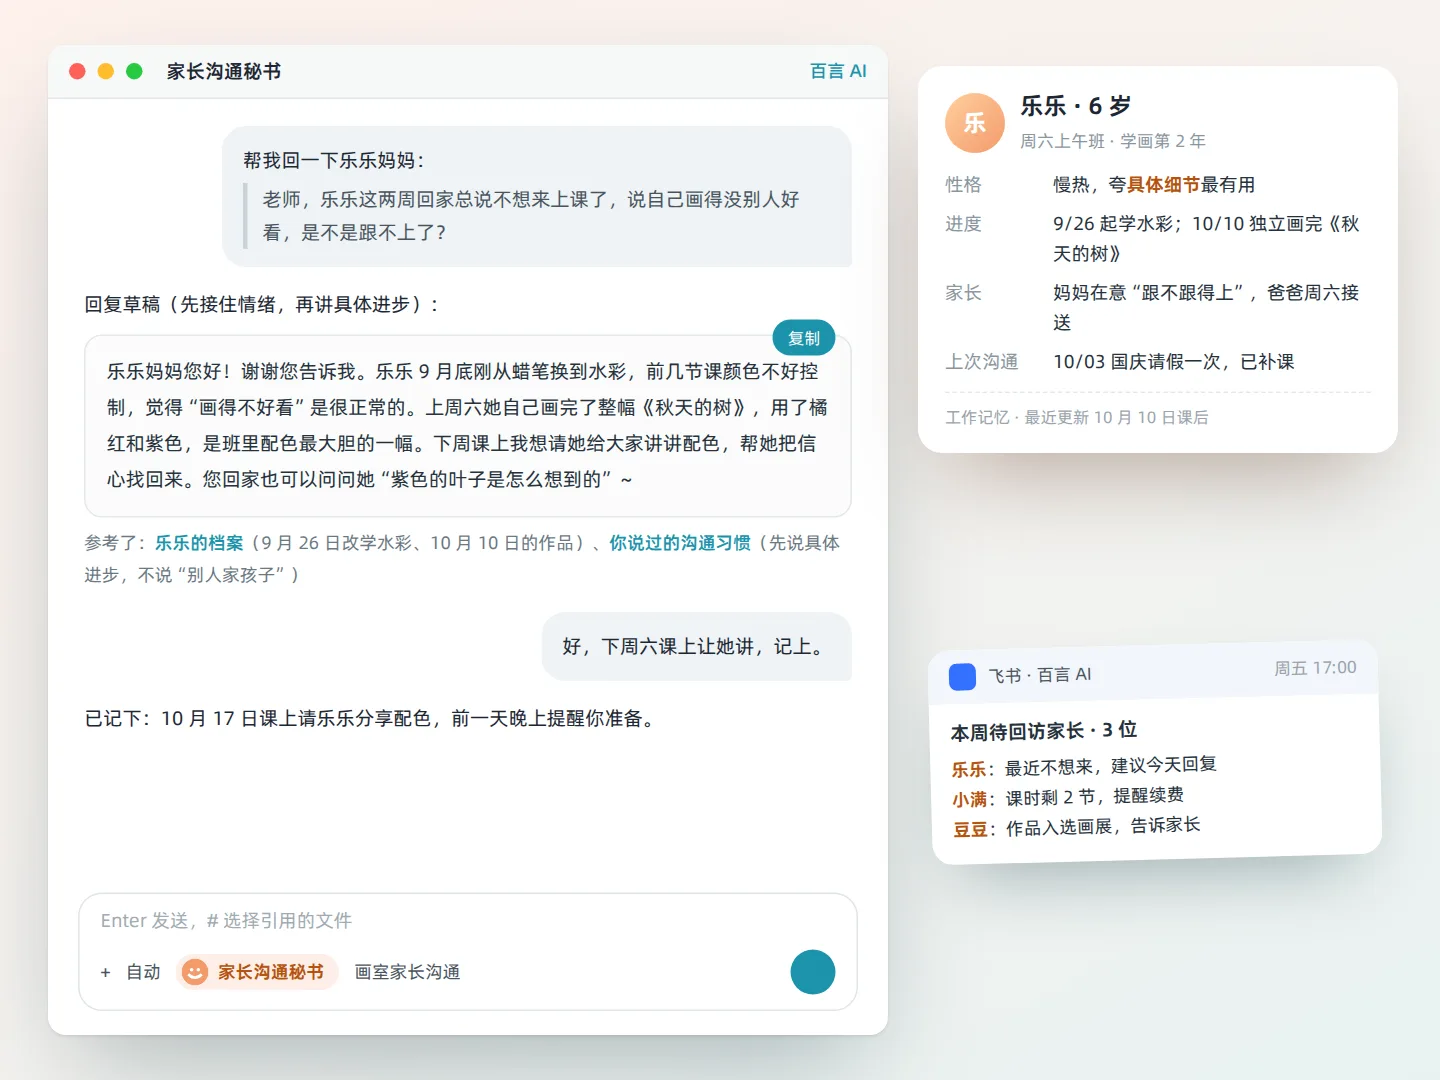This screenshot has width=1440, height=1080.
Task: Minimize the window with the yellow button
Action: (106, 71)
